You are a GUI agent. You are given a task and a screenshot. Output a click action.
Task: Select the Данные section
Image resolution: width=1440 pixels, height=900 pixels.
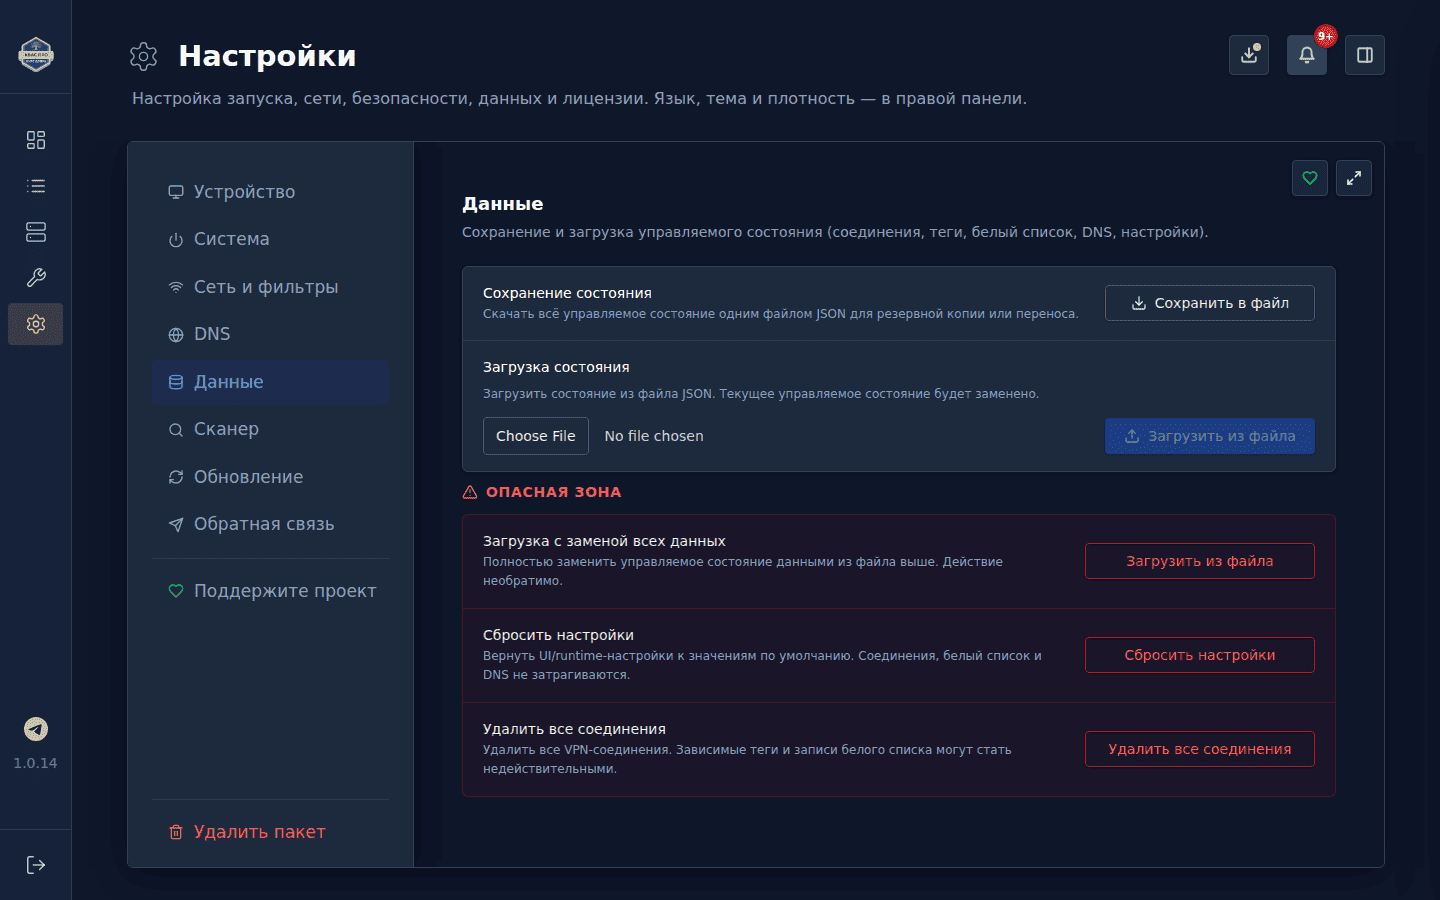(270, 382)
